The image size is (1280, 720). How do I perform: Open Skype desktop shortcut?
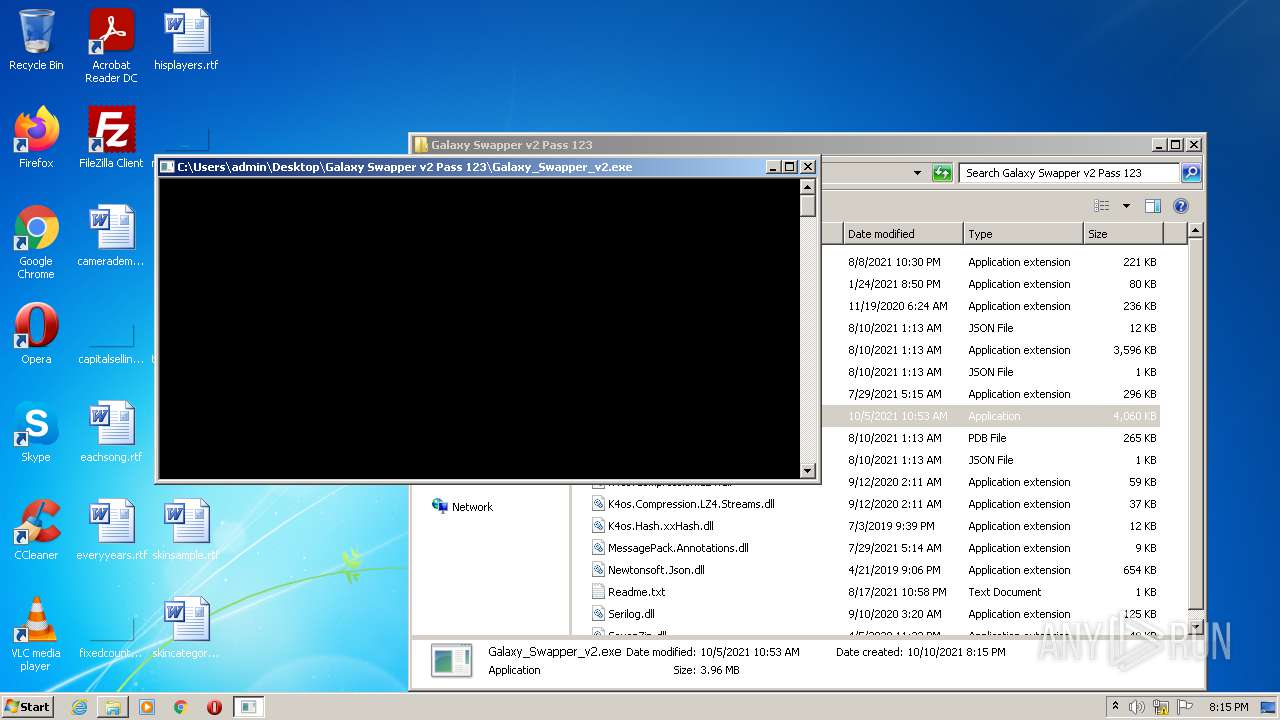coord(36,432)
